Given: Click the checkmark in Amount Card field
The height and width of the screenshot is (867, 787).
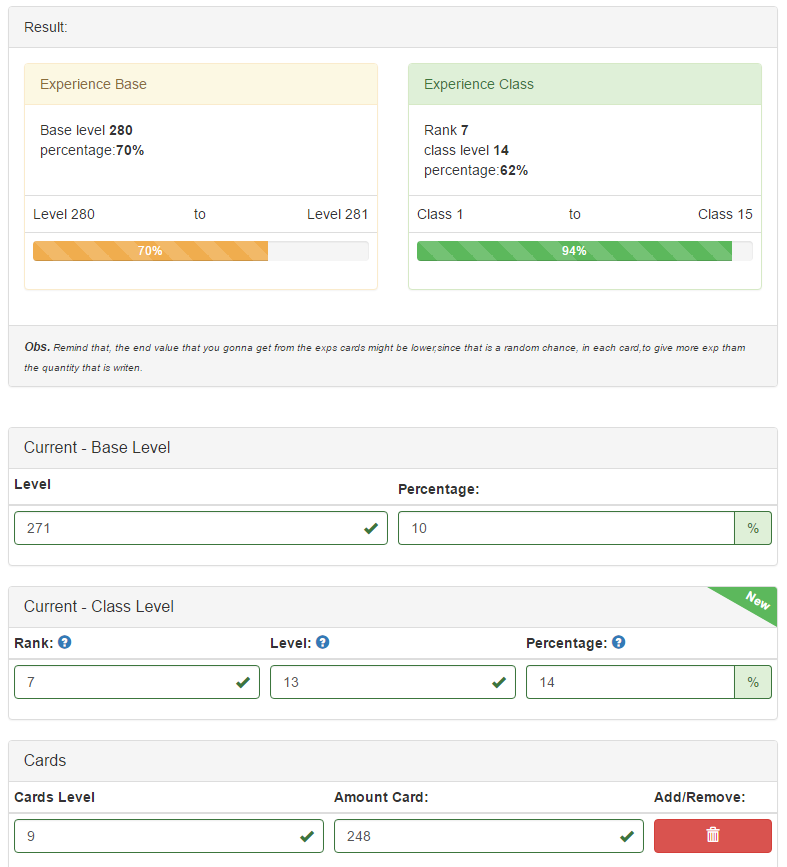Looking at the screenshot, I should coord(627,836).
